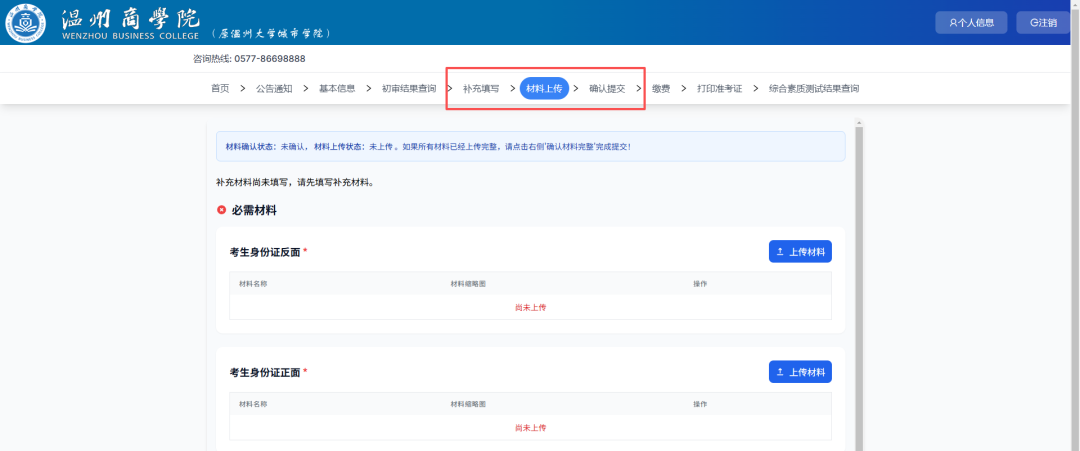
Task: Switch to 基本信息 step
Action: click(x=337, y=89)
